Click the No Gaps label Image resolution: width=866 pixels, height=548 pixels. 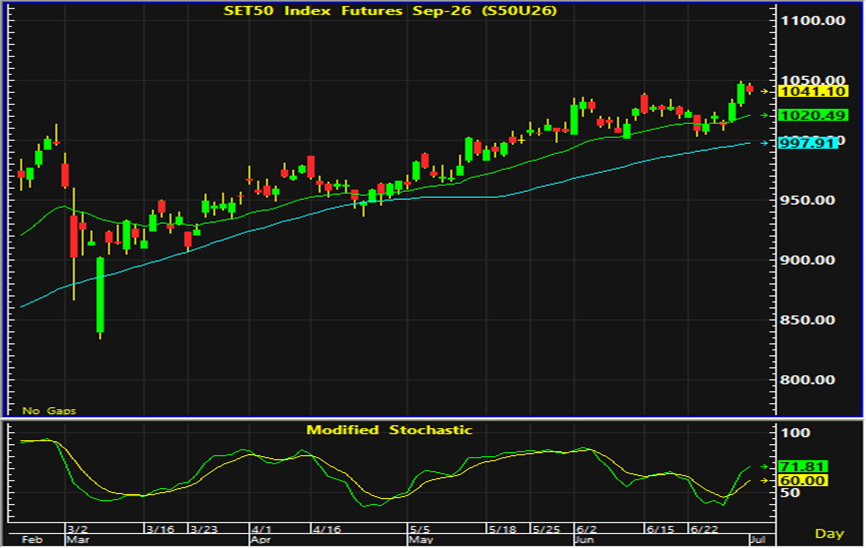49,410
